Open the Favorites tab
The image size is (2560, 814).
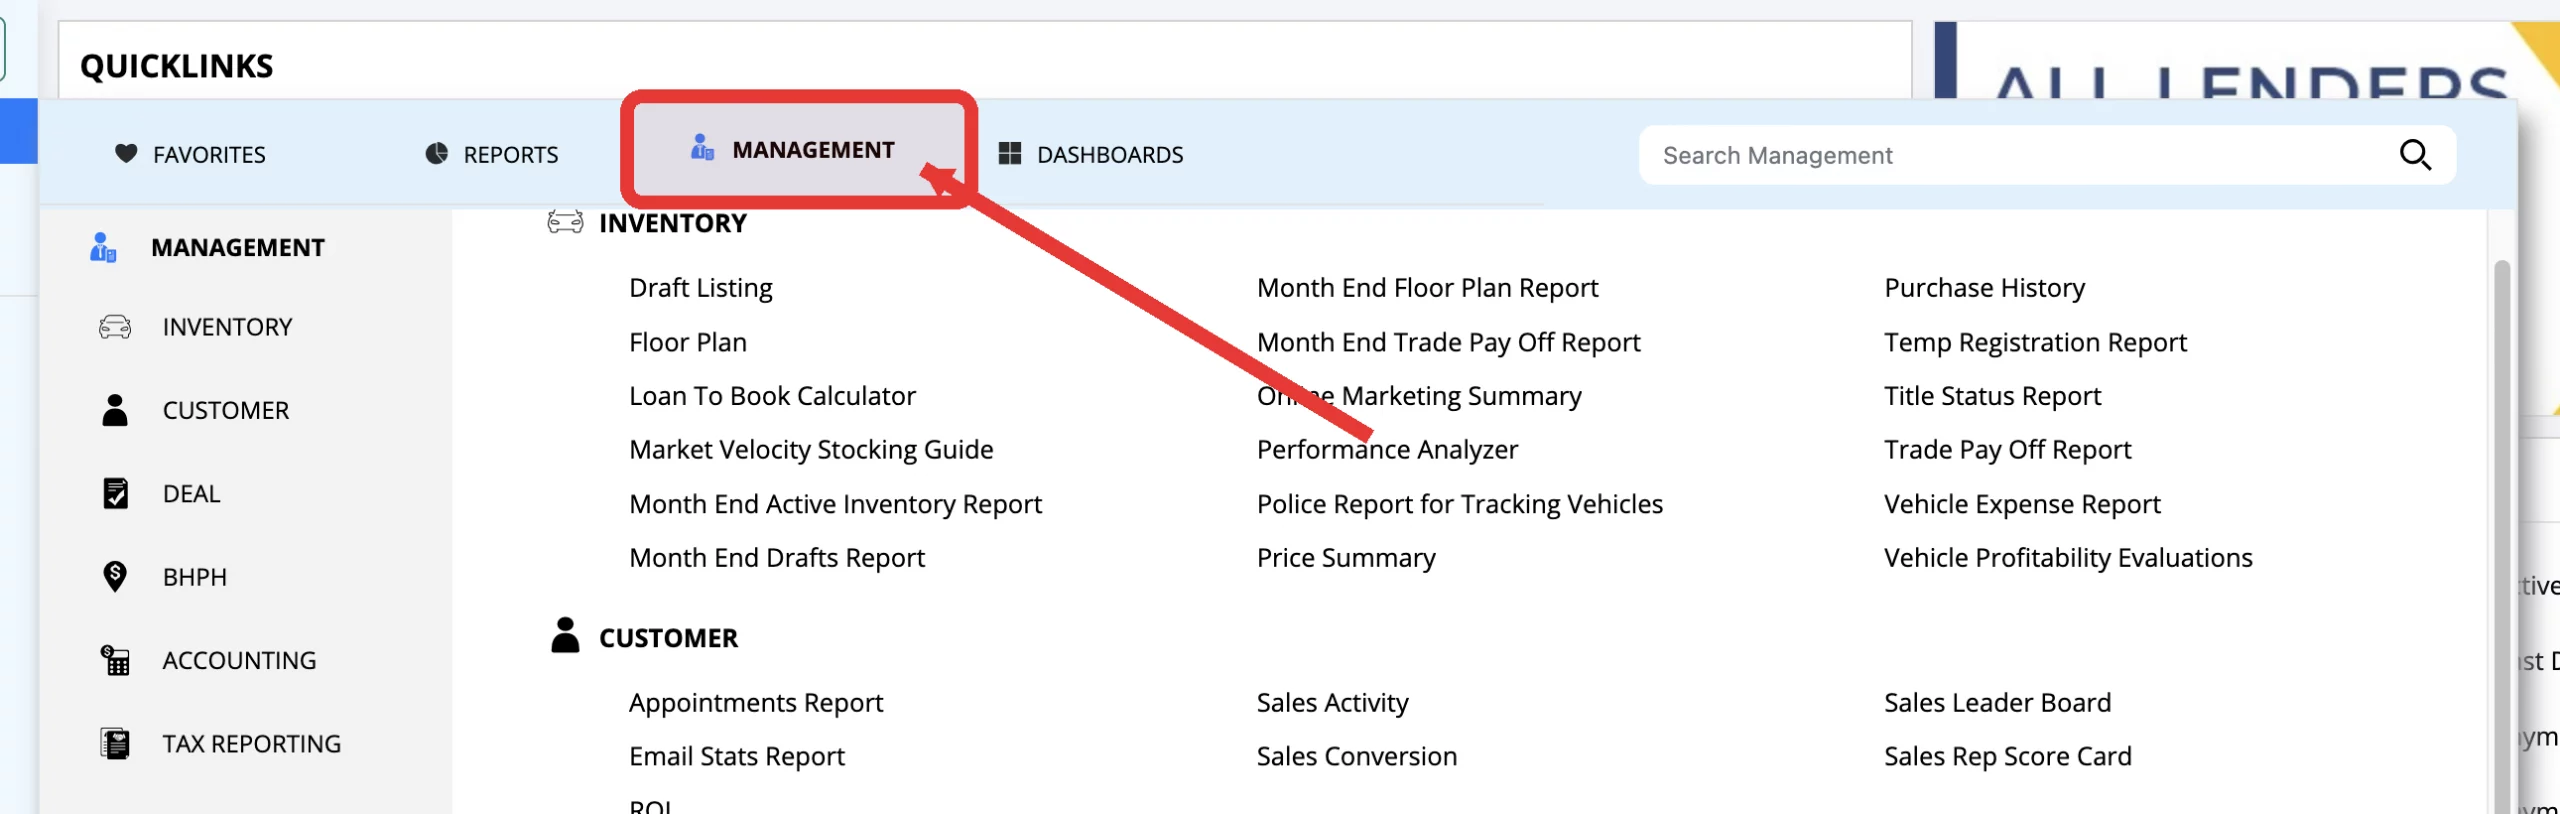point(190,154)
